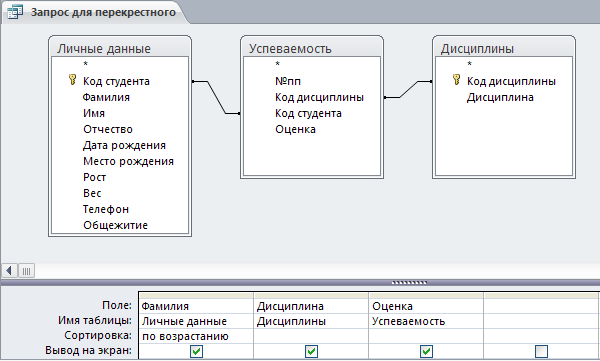Click the key icon beside Код дисциплины in Дисциплины
The image size is (600, 361).
pos(456,80)
